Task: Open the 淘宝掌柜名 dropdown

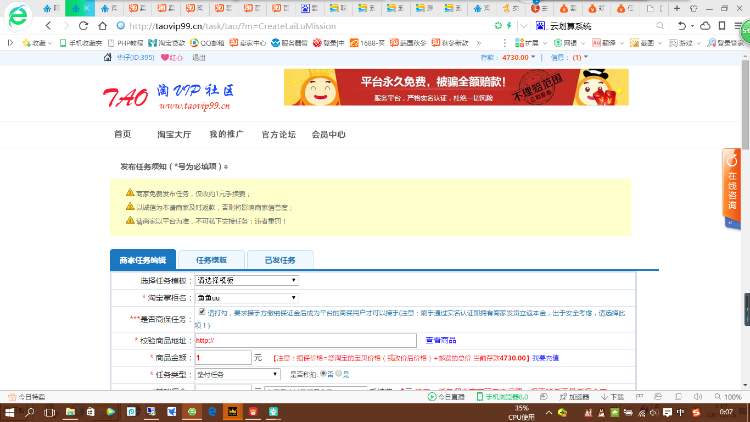Action: point(247,298)
